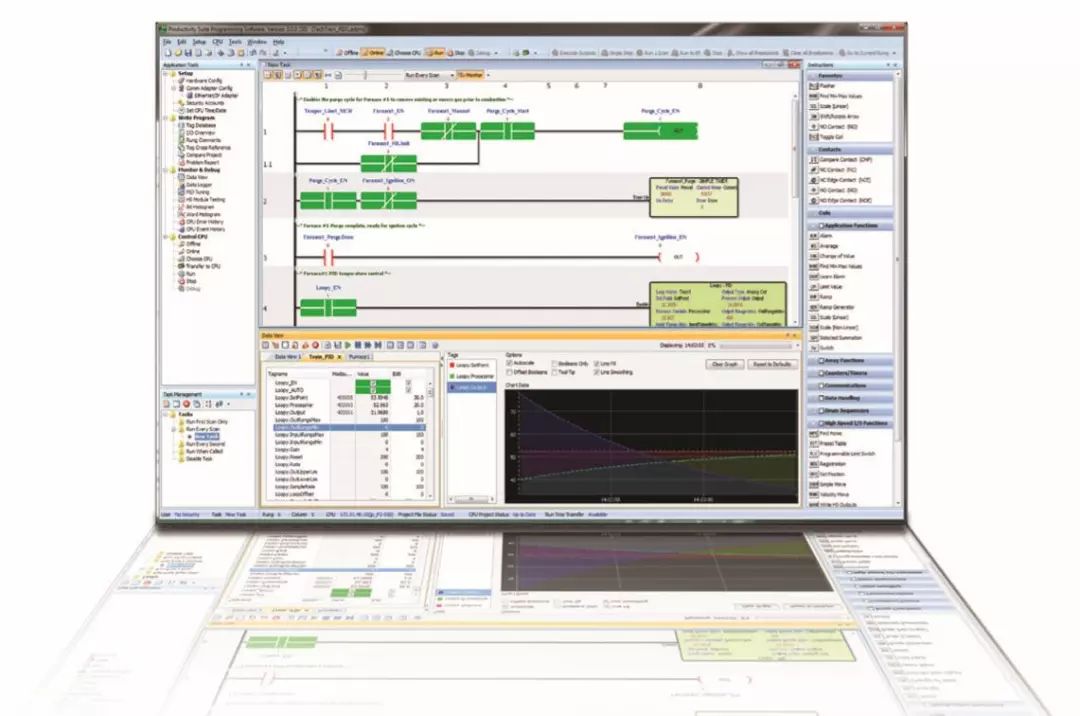This screenshot has height=716, width=1080.
Task: Open Tag Database in Application Tools tree
Action: 197,125
